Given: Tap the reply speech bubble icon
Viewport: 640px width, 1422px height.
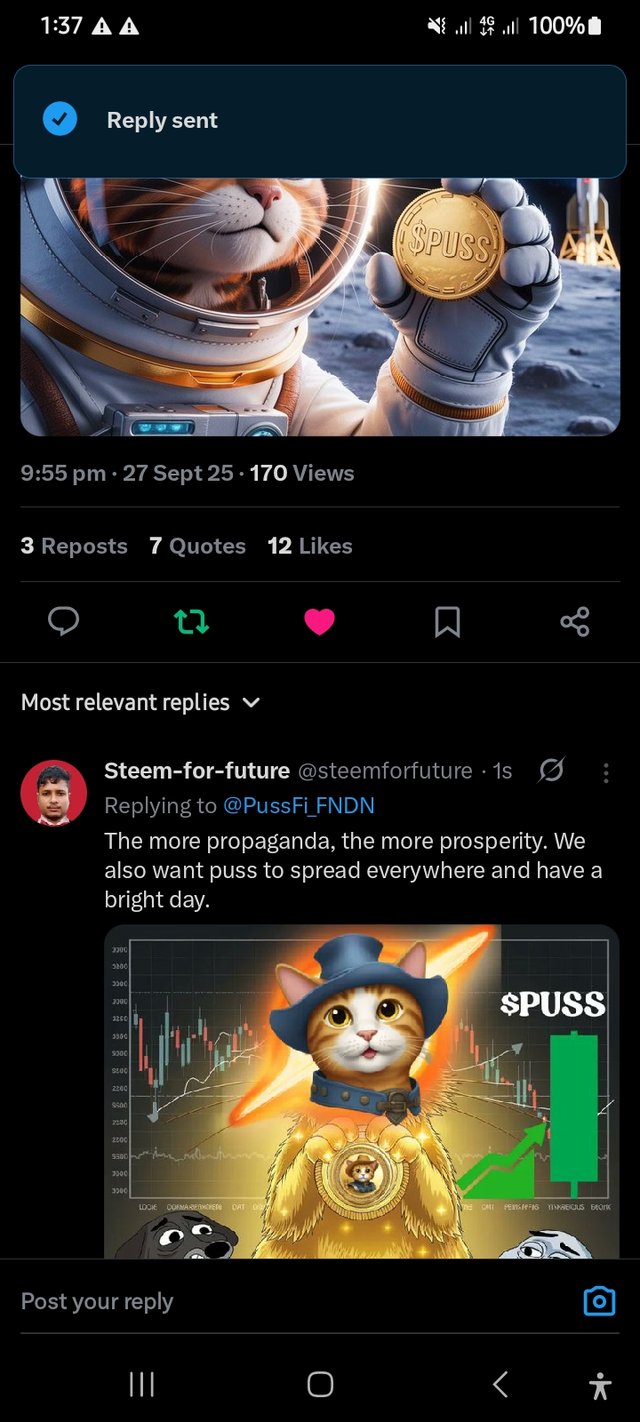Looking at the screenshot, I should [x=63, y=622].
